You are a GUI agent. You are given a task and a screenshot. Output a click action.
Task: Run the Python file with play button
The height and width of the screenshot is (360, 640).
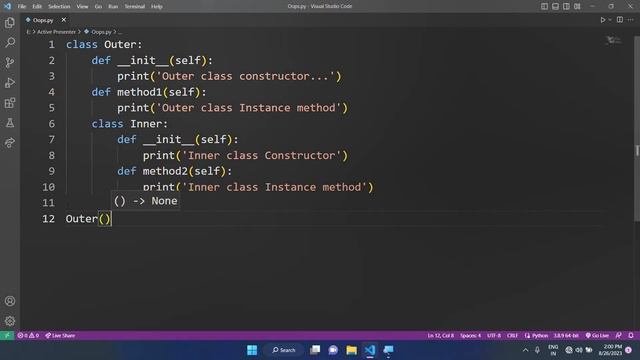pyautogui.click(x=602, y=20)
